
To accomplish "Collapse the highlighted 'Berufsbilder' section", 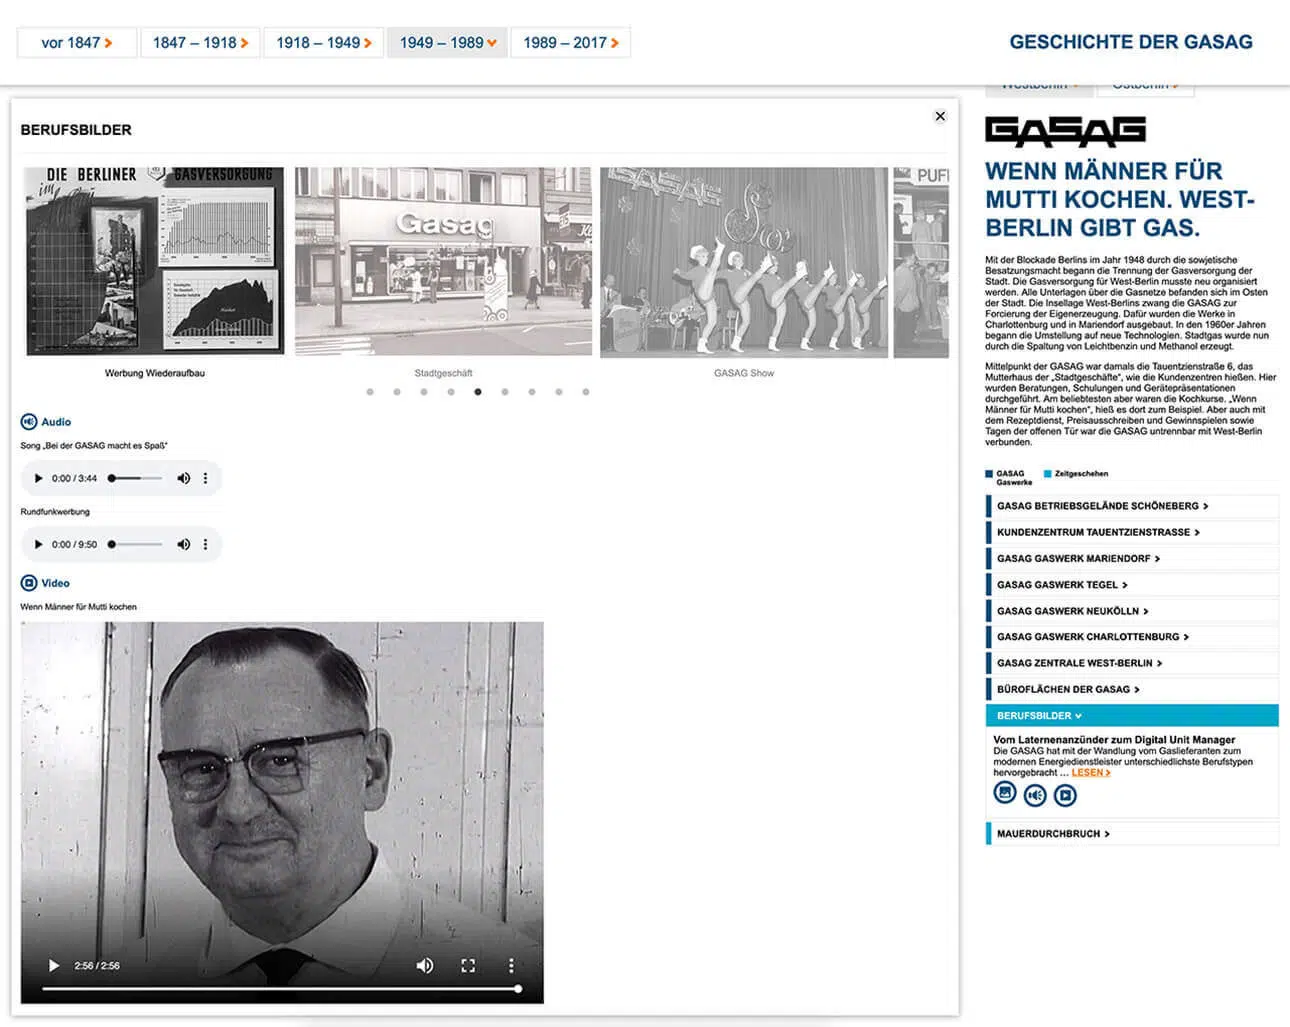I will coord(1132,716).
